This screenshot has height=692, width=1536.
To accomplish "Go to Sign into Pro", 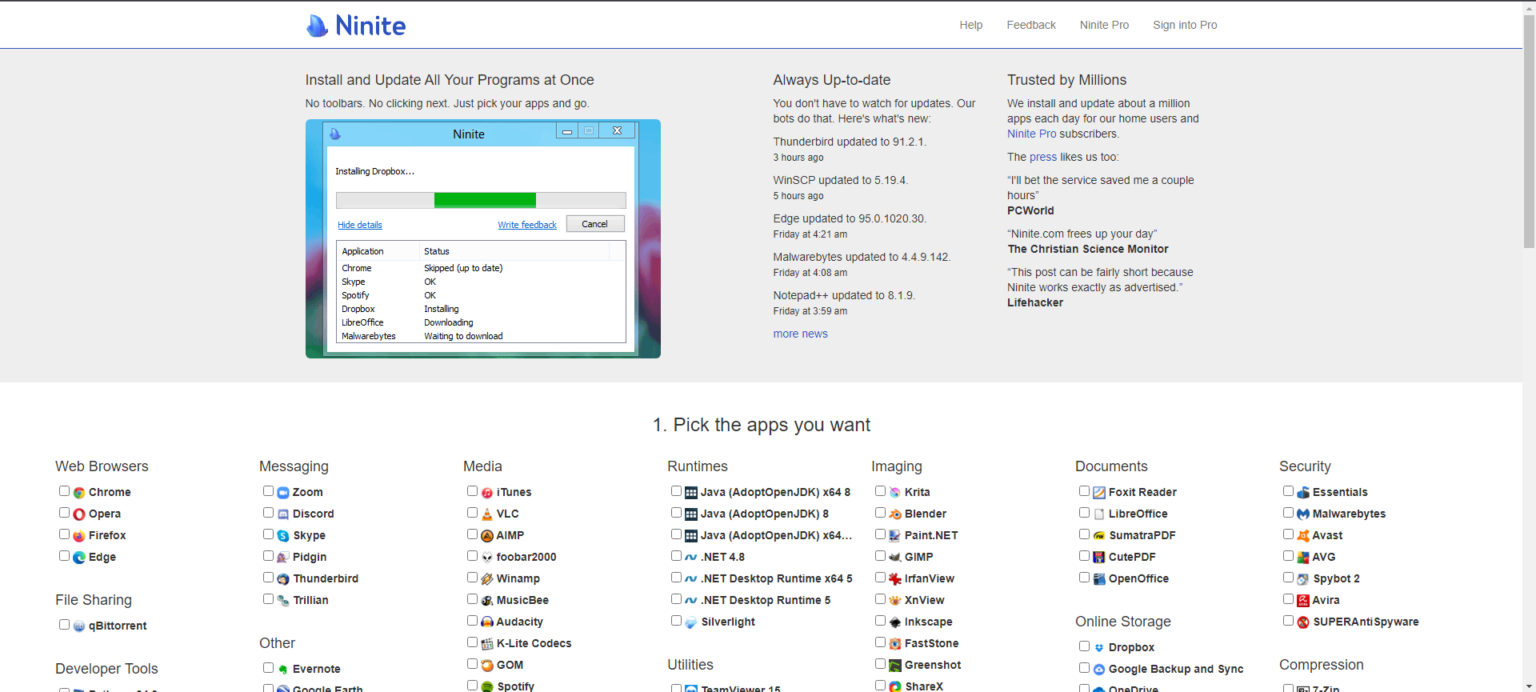I will pyautogui.click(x=1184, y=25).
